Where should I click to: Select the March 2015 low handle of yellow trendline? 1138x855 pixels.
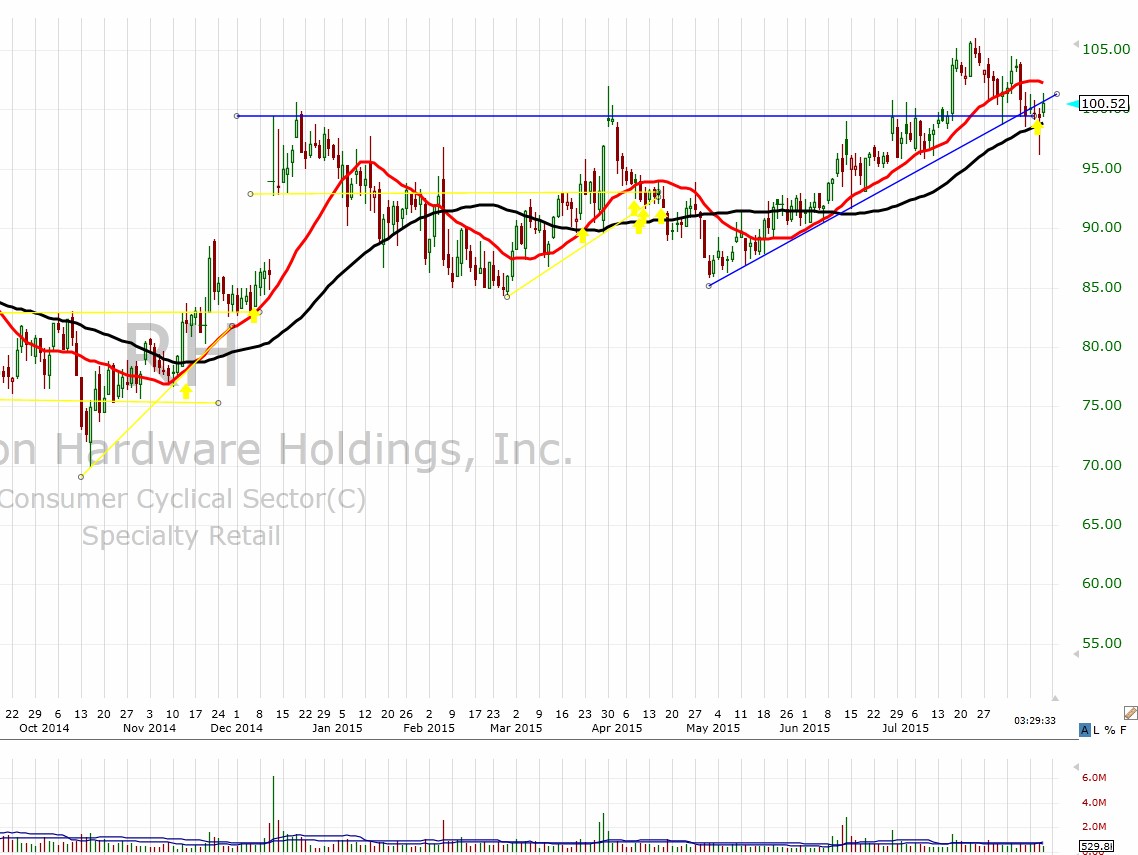[507, 297]
